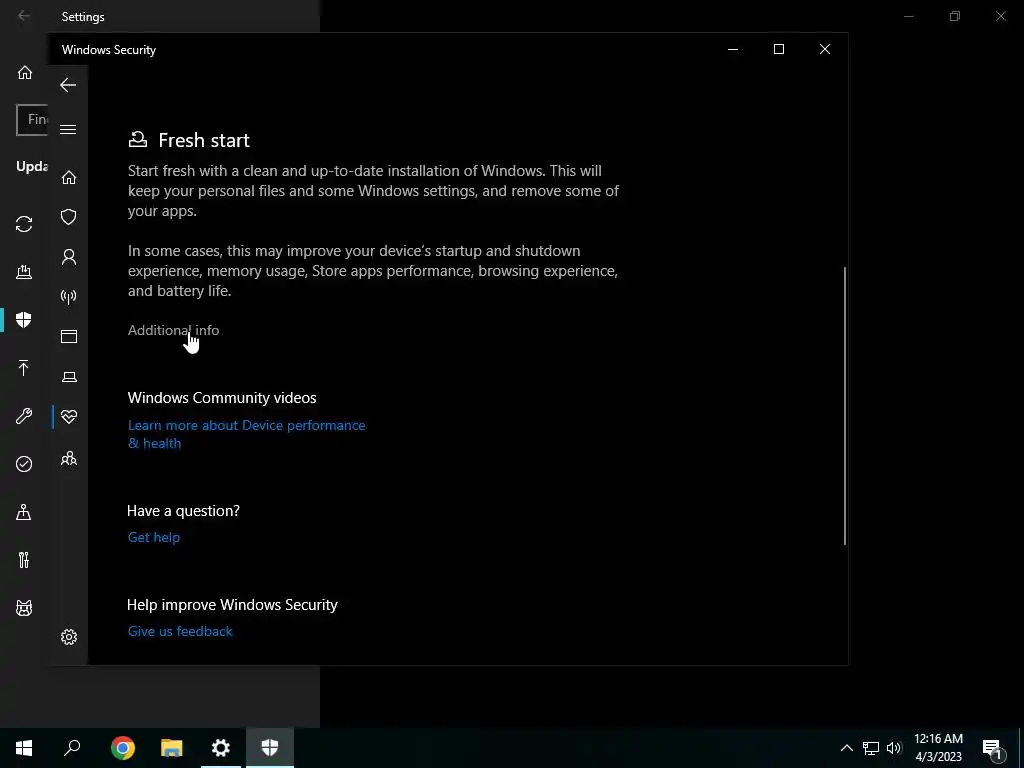Open Learn more about Device performance link
The width and height of the screenshot is (1024, 768).
tap(246, 434)
